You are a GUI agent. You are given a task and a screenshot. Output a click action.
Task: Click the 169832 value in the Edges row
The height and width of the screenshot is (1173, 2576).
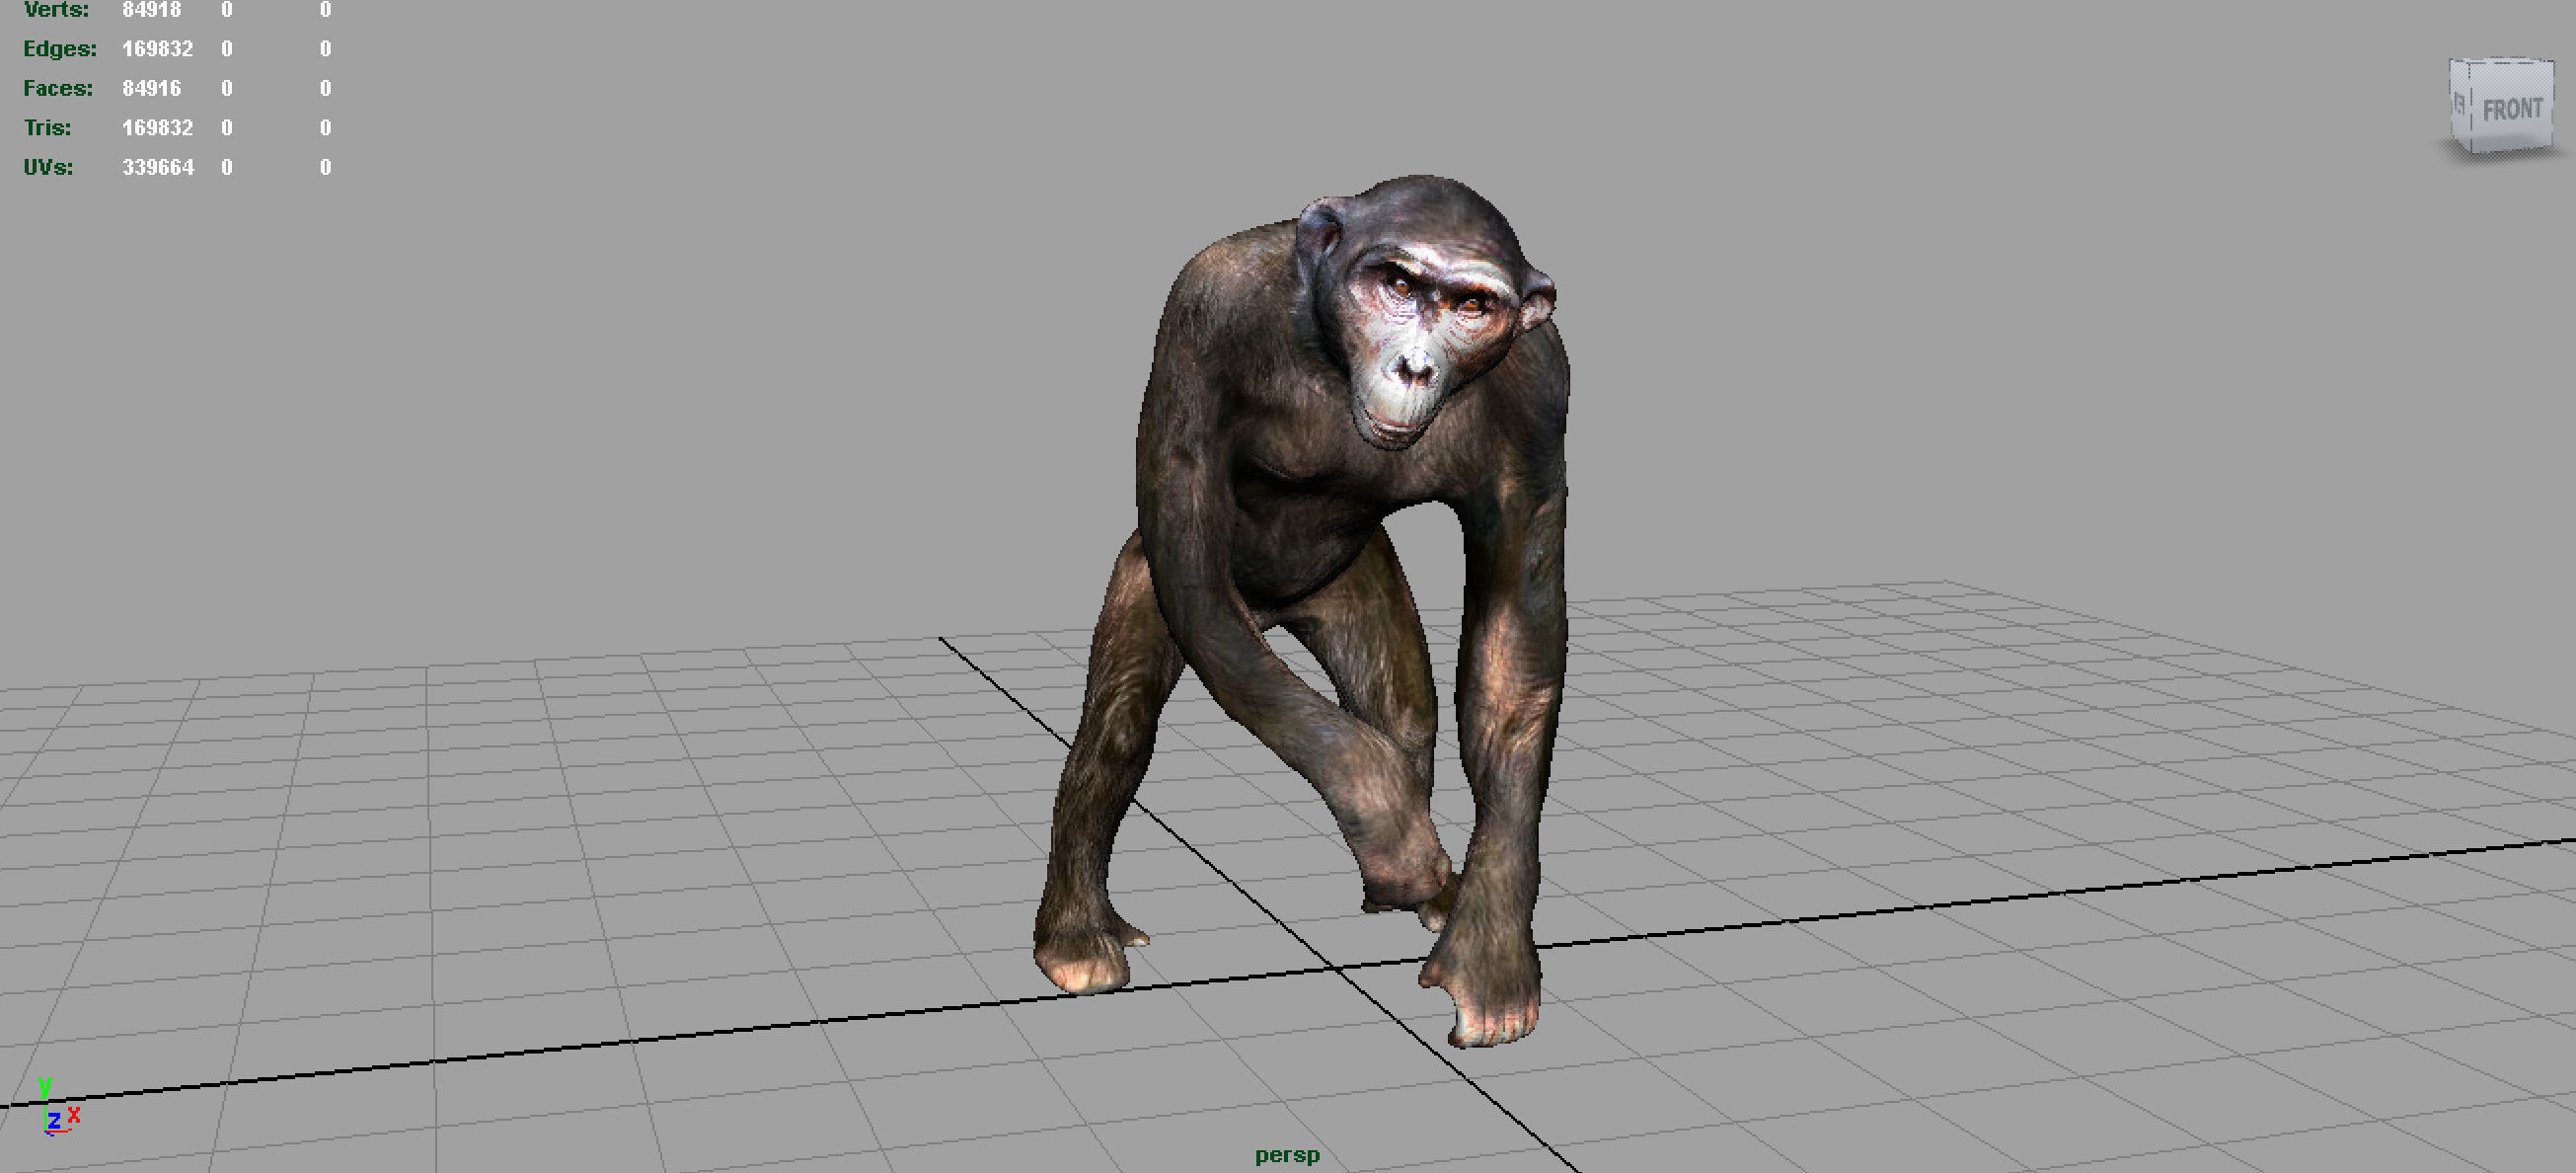point(158,49)
